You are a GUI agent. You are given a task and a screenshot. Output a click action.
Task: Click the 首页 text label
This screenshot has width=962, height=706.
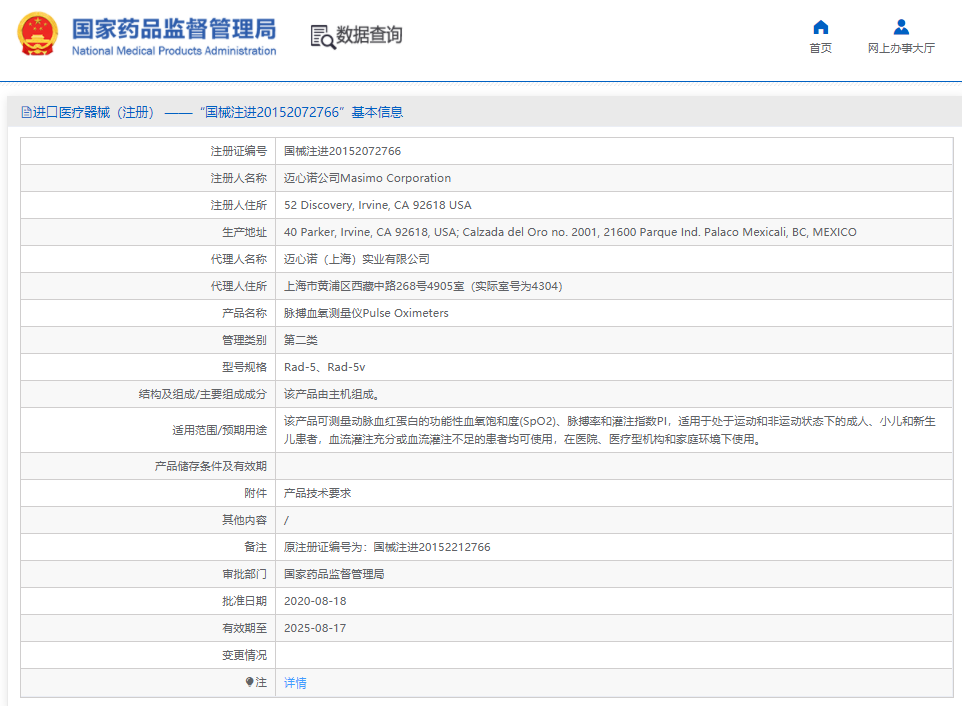point(820,48)
